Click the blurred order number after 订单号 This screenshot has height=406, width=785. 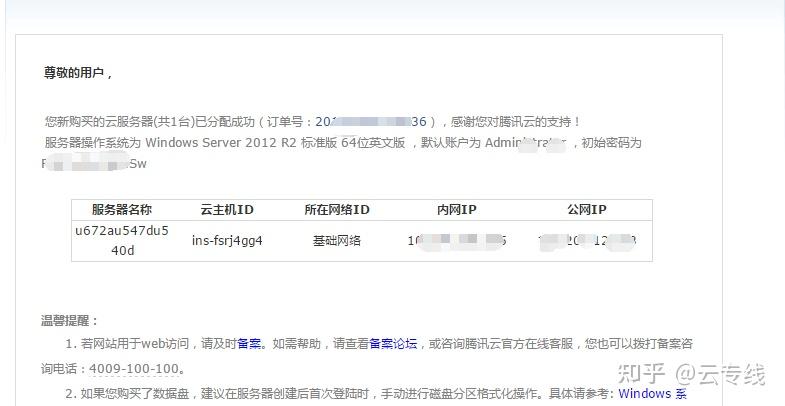coord(371,122)
